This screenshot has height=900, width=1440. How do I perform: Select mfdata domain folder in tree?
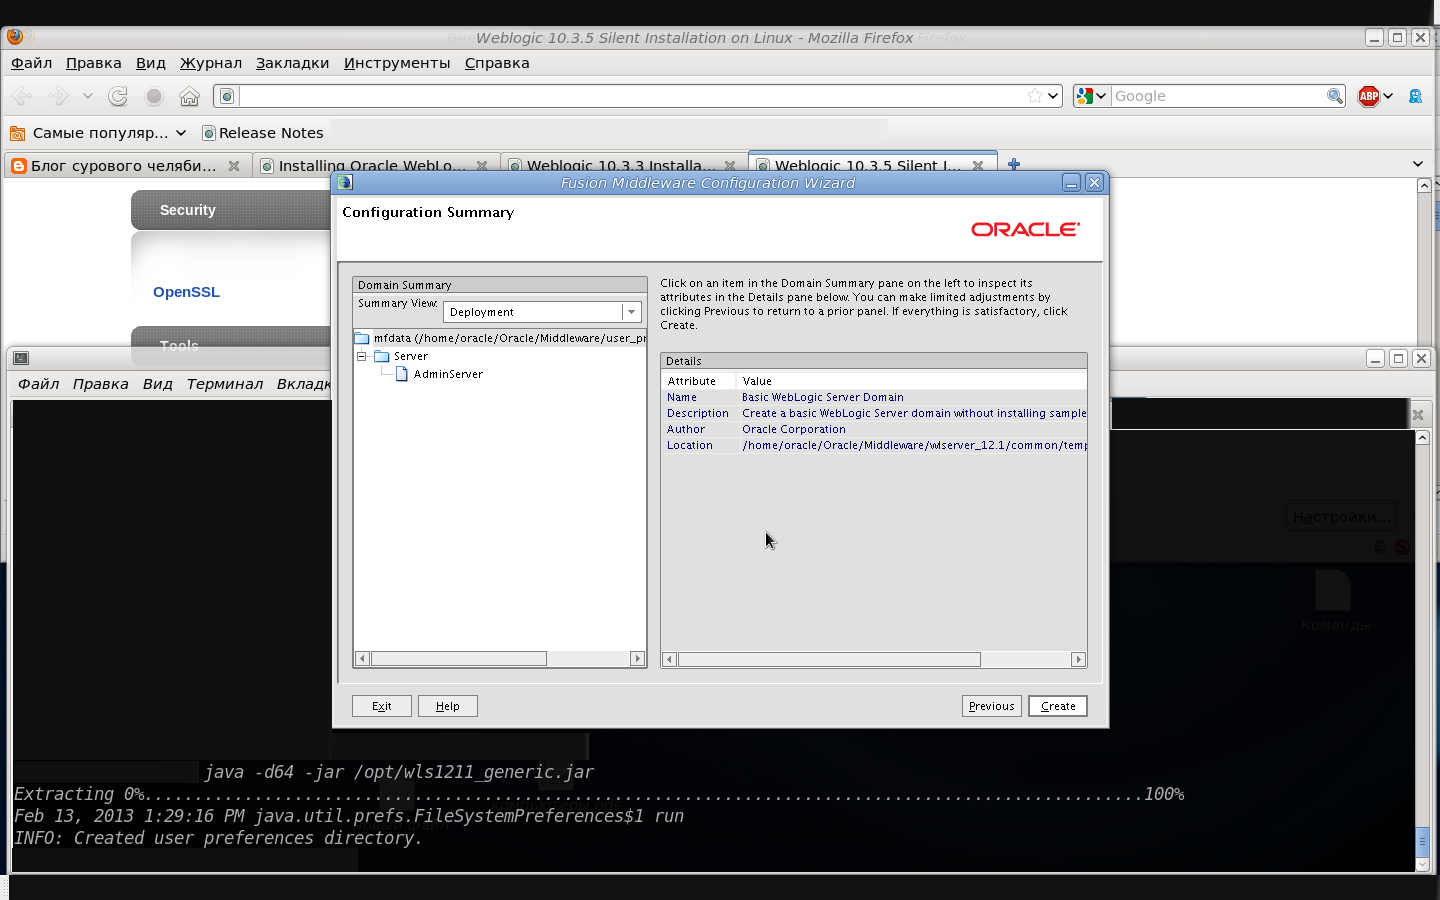tap(502, 338)
